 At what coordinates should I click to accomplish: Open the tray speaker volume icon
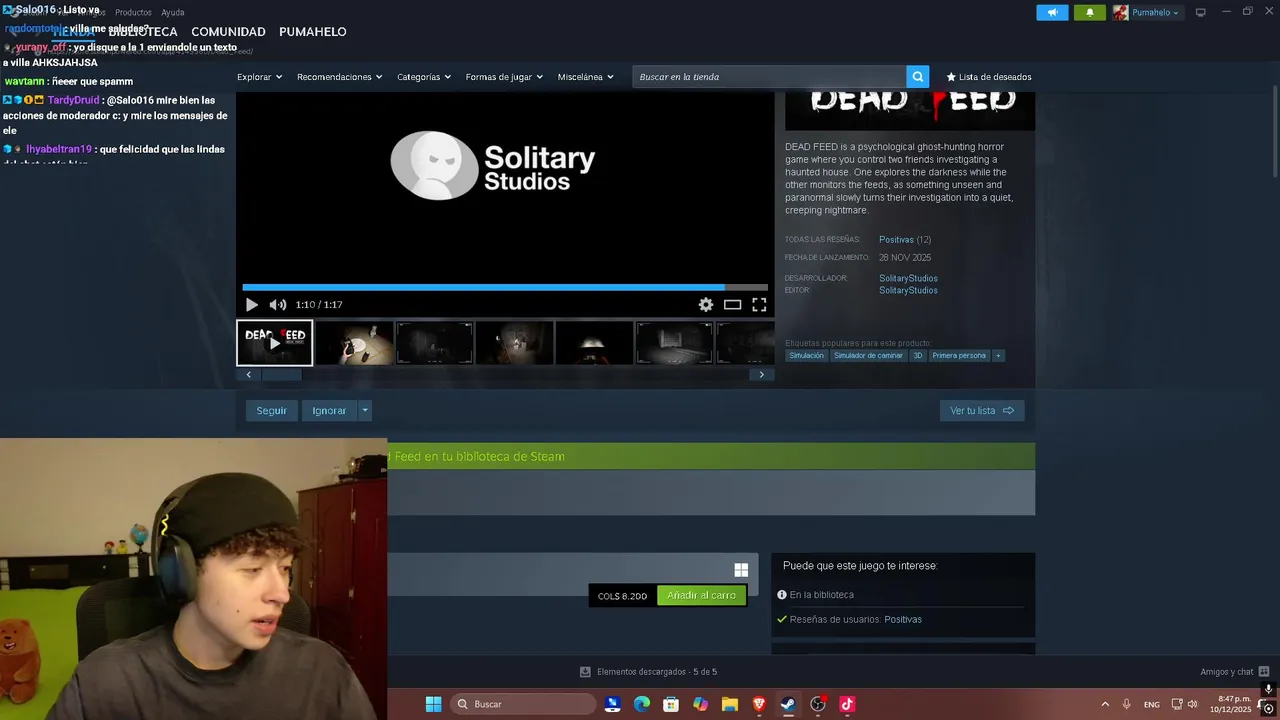[1193, 704]
